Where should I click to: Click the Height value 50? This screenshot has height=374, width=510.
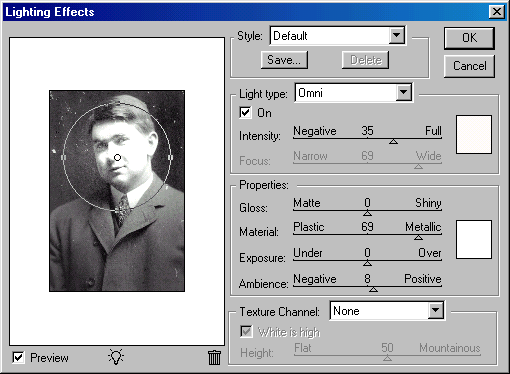387,348
